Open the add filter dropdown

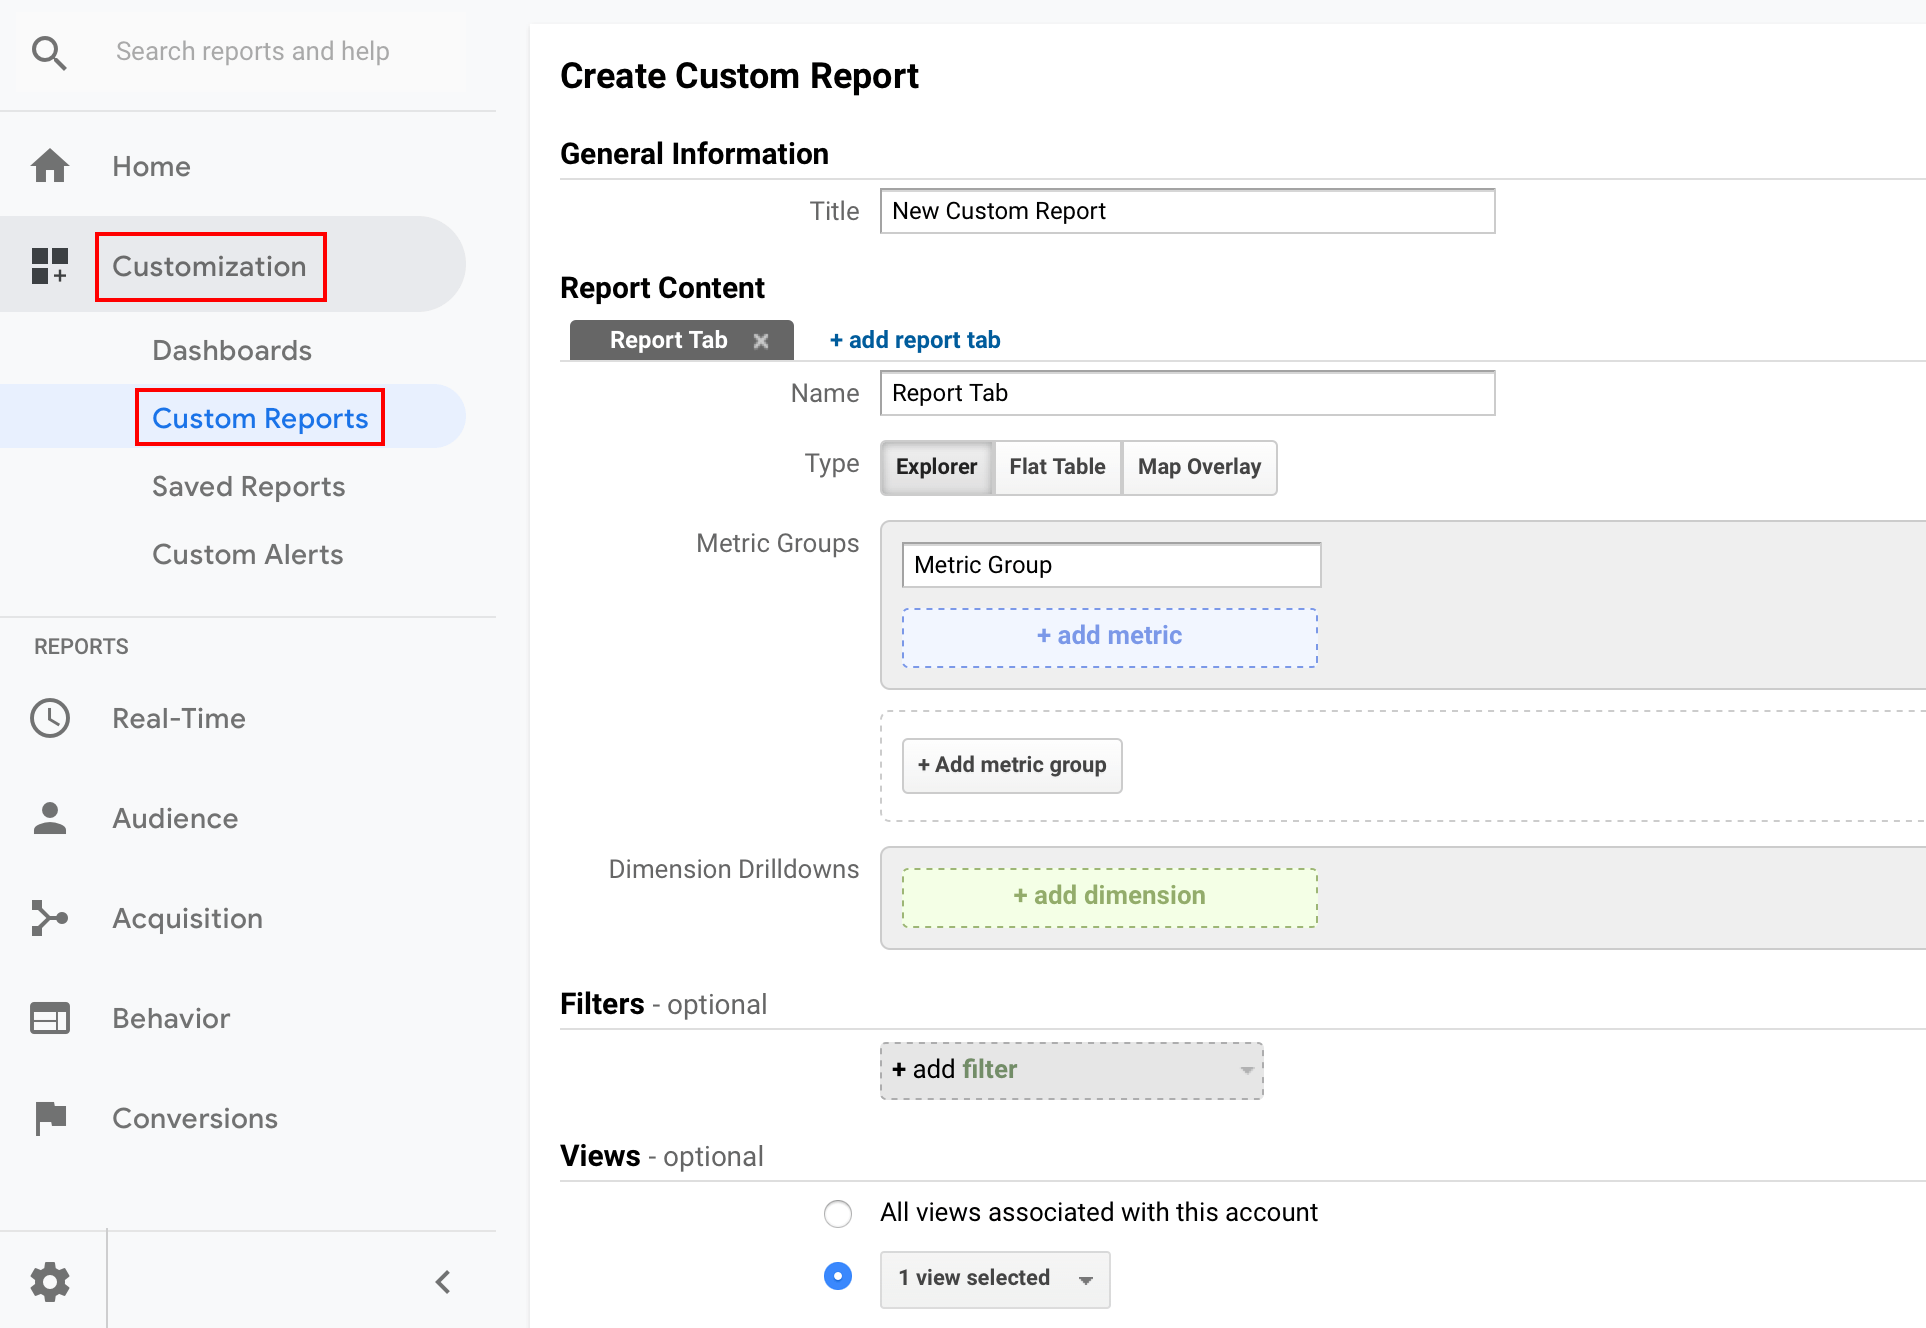click(1071, 1070)
